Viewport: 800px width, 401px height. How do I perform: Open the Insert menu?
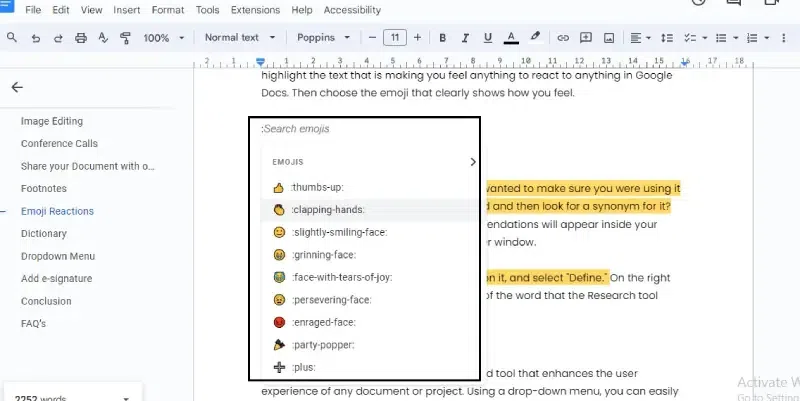tap(127, 10)
